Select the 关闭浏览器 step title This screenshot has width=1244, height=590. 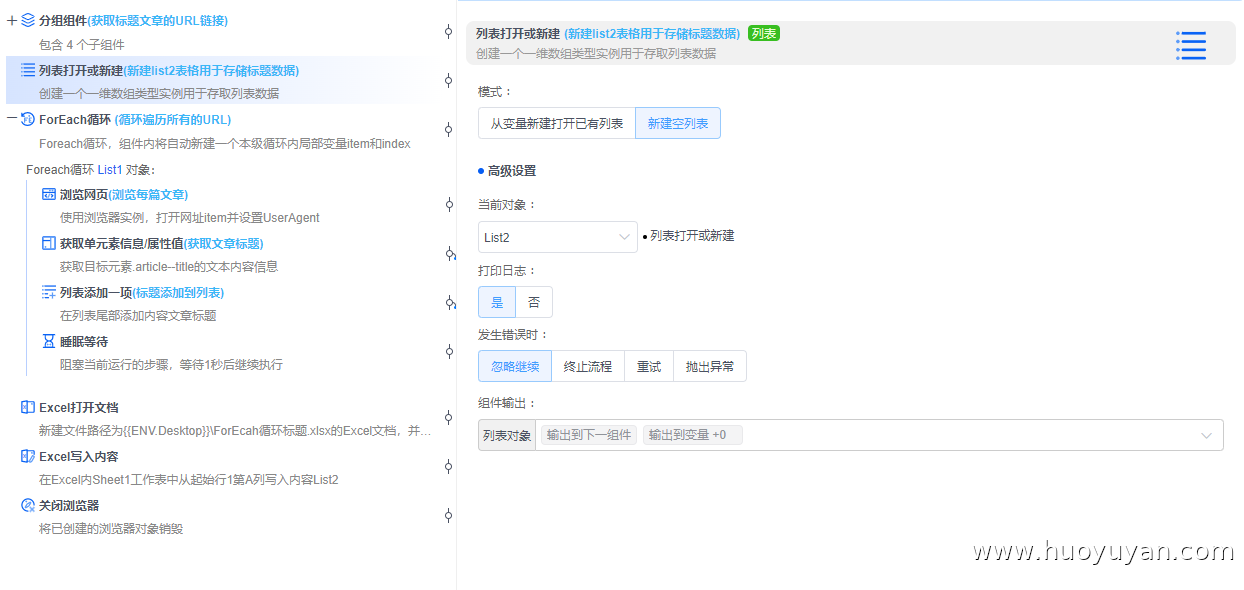pos(69,505)
